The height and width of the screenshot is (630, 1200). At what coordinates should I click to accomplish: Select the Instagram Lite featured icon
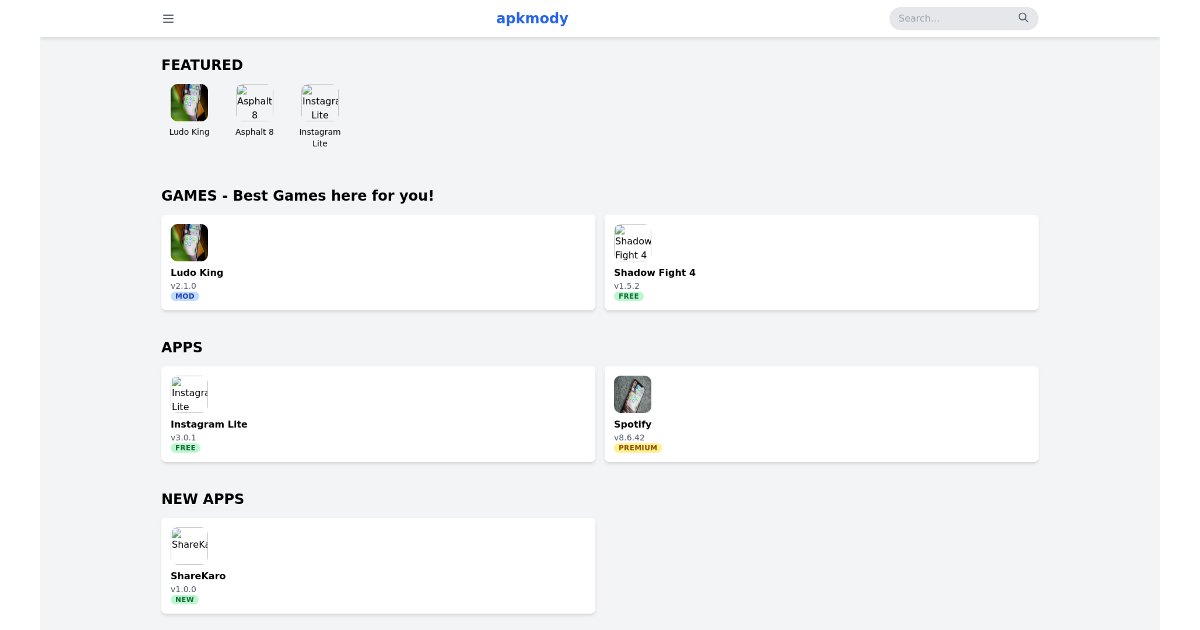(319, 101)
